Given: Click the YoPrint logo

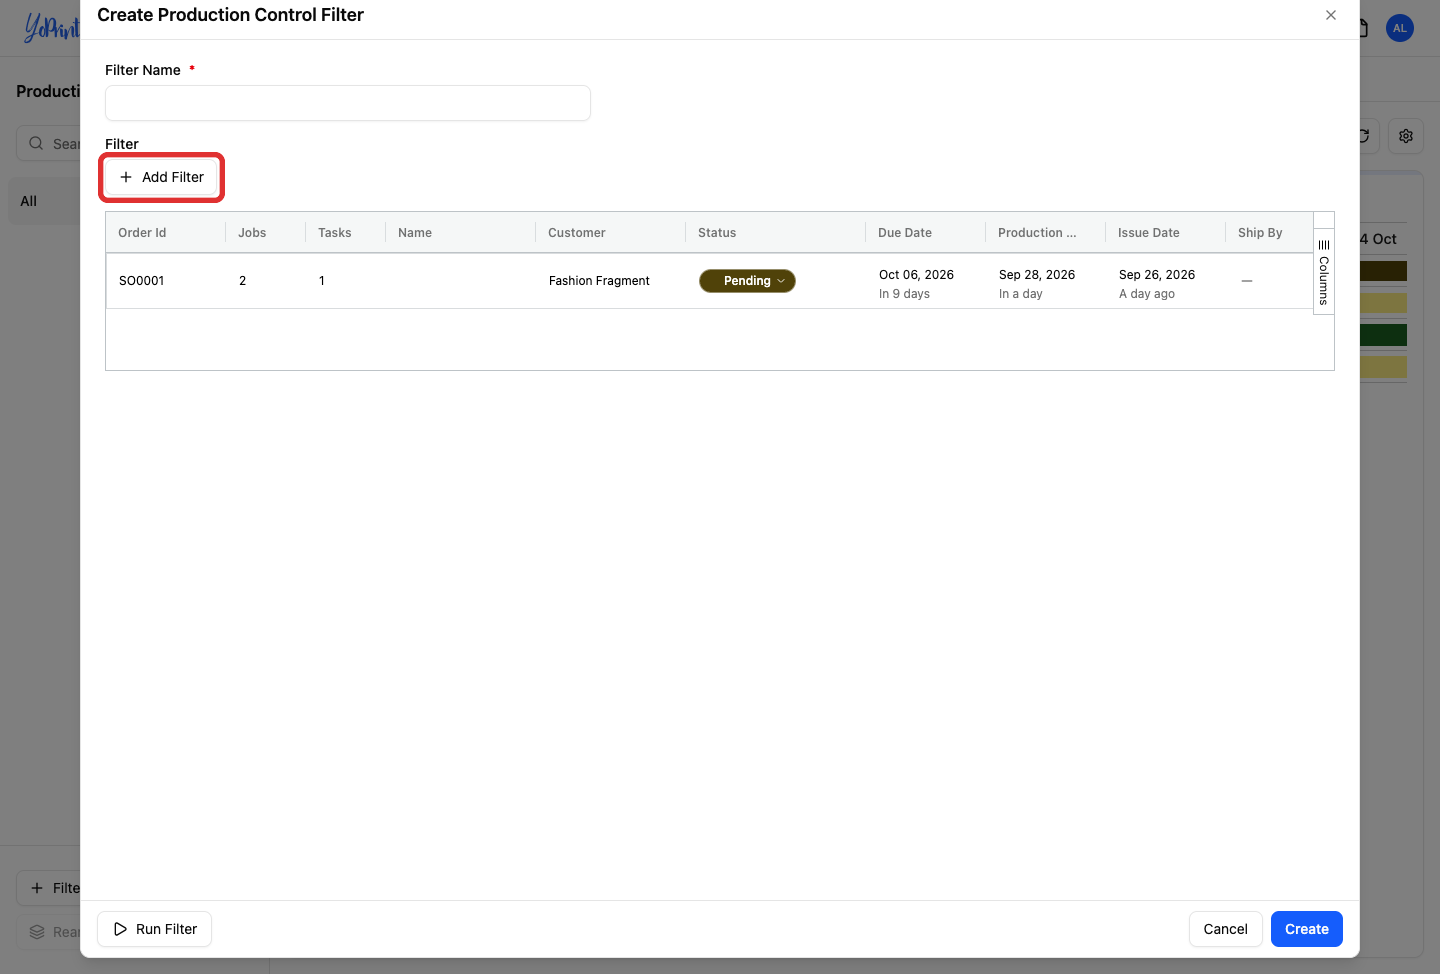Looking at the screenshot, I should point(52,28).
